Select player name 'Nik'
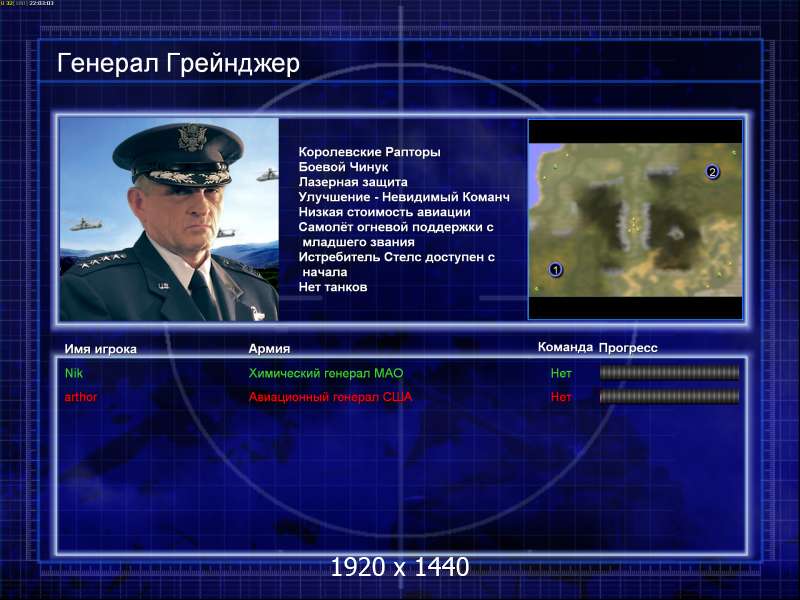 [74, 373]
